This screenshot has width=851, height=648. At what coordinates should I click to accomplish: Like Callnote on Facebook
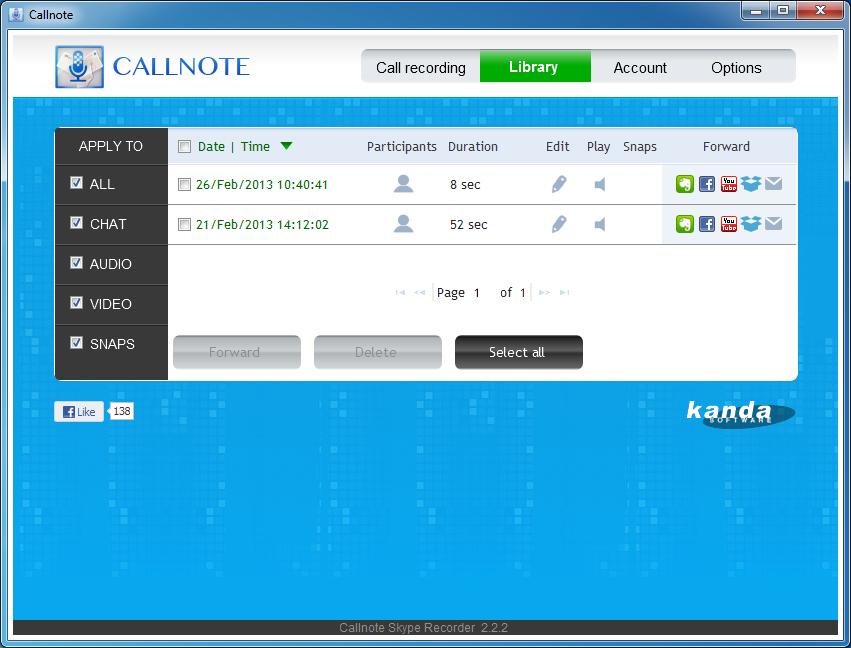coord(79,411)
